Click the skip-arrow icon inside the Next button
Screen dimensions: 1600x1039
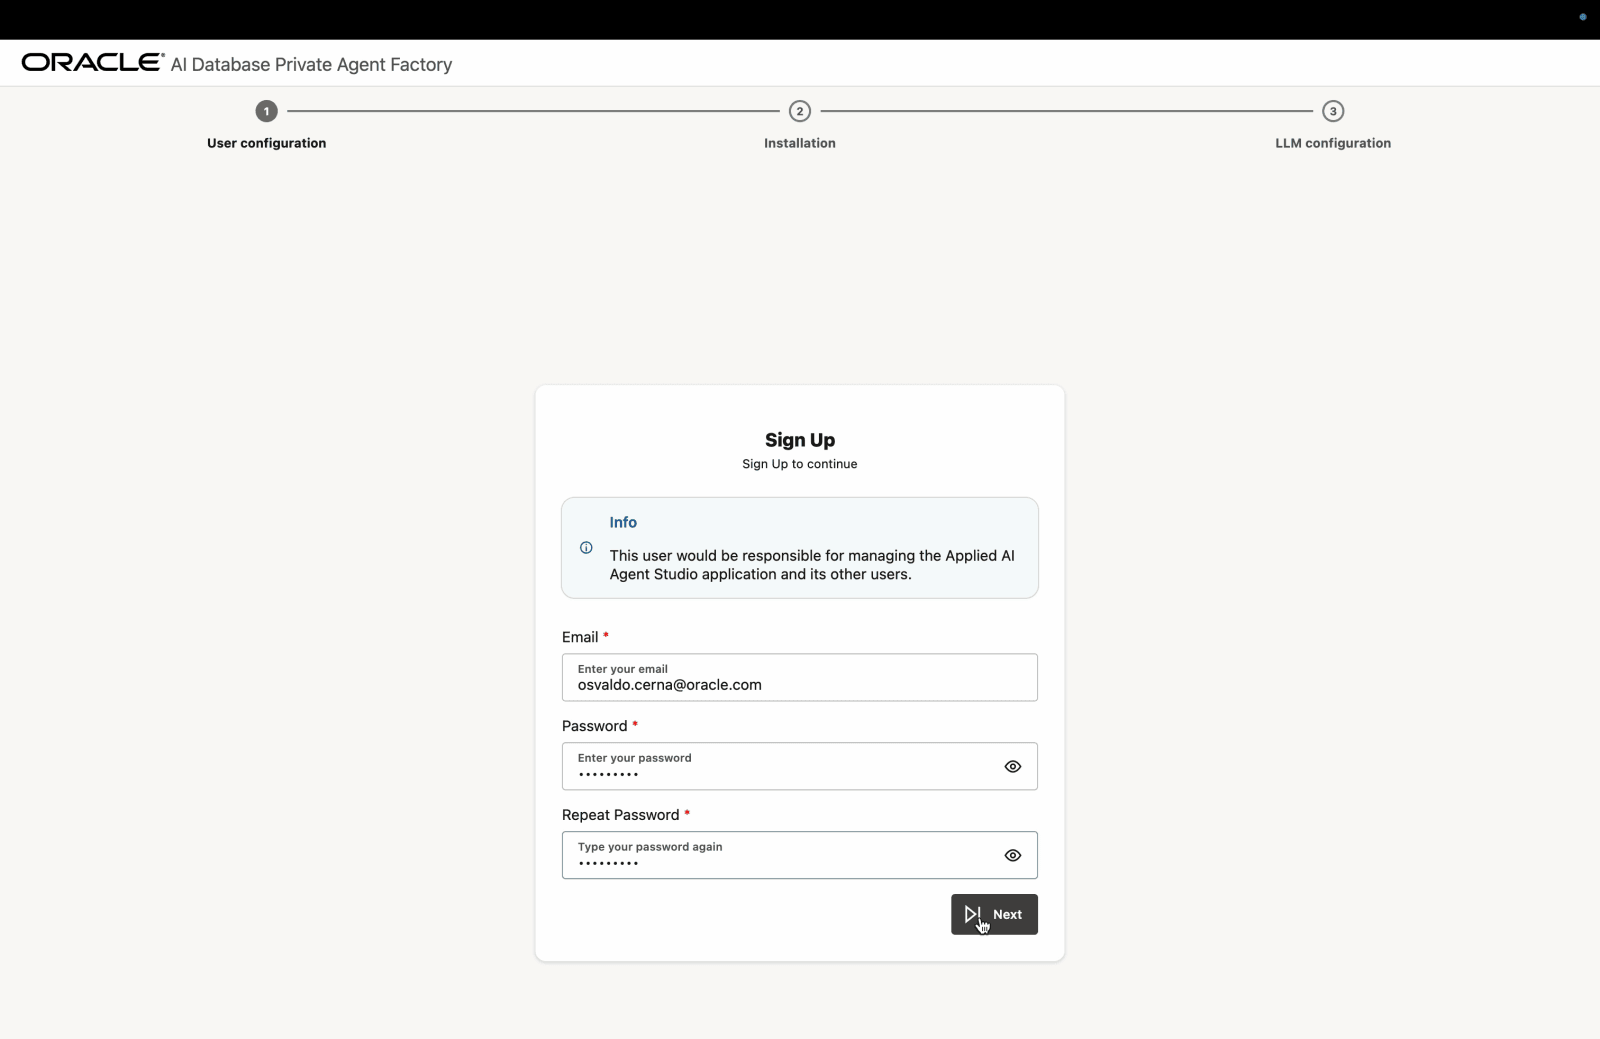coord(974,914)
